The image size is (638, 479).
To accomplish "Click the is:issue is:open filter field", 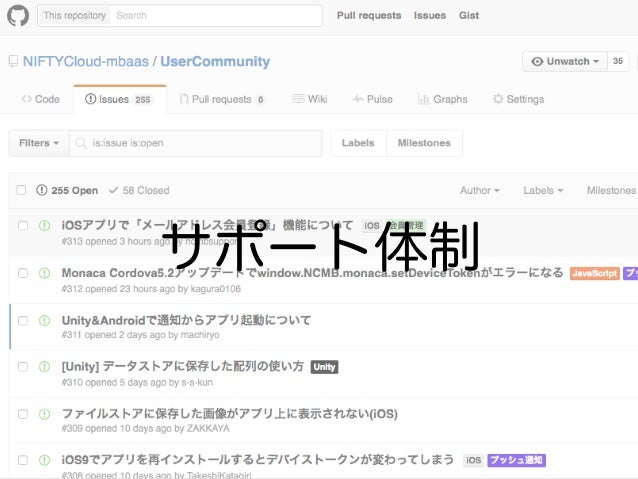I will (196, 143).
